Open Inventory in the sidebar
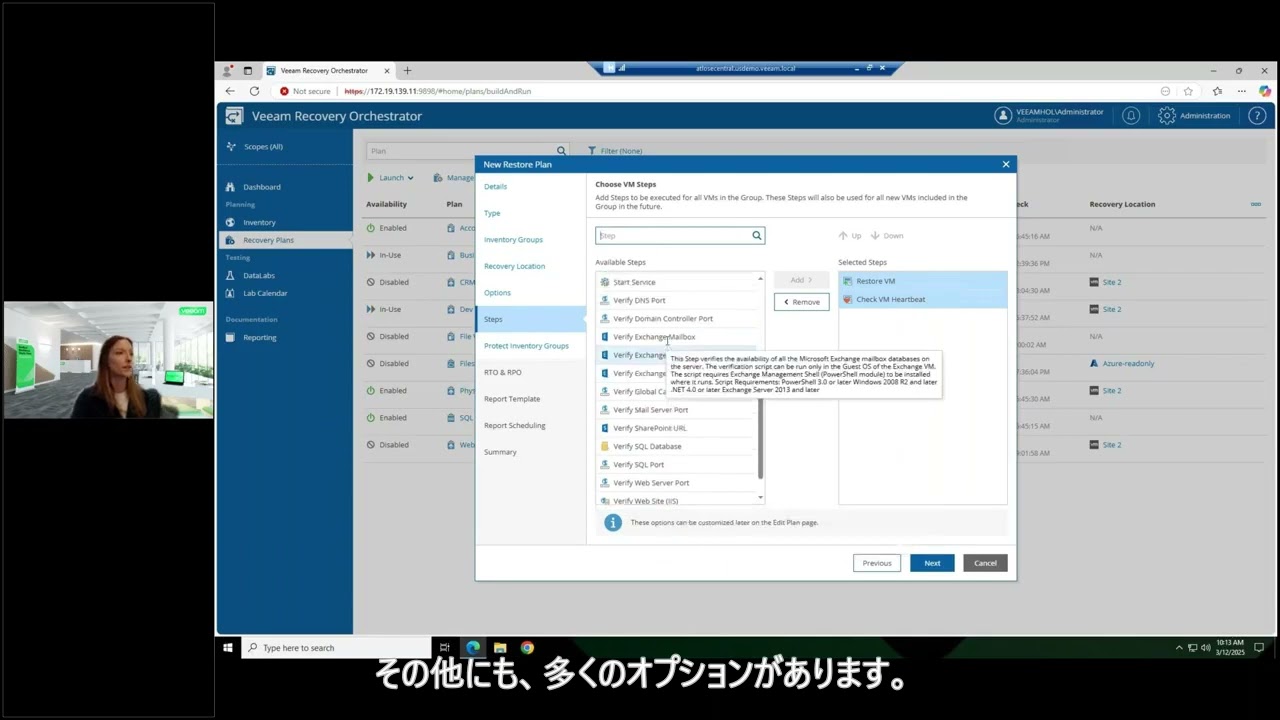The image size is (1280, 720). pyautogui.click(x=259, y=222)
